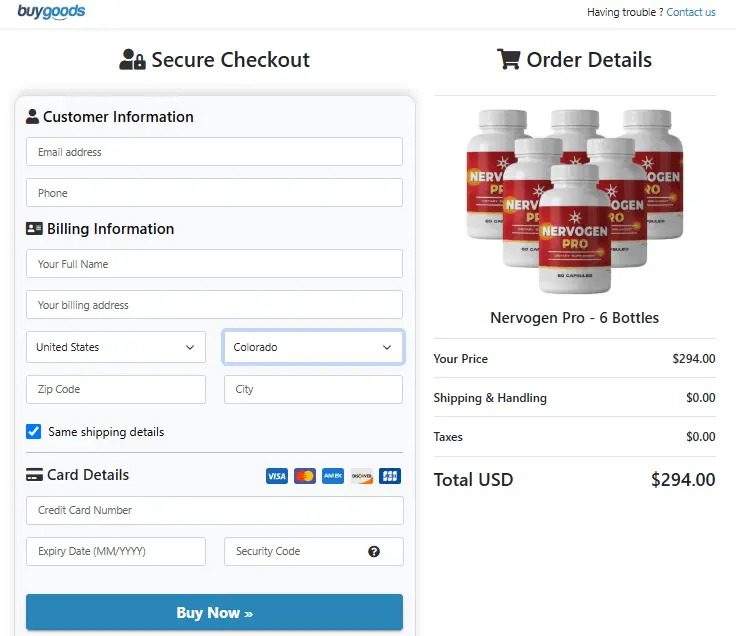Click the Discover card icon
The width and height of the screenshot is (736, 636).
click(361, 476)
